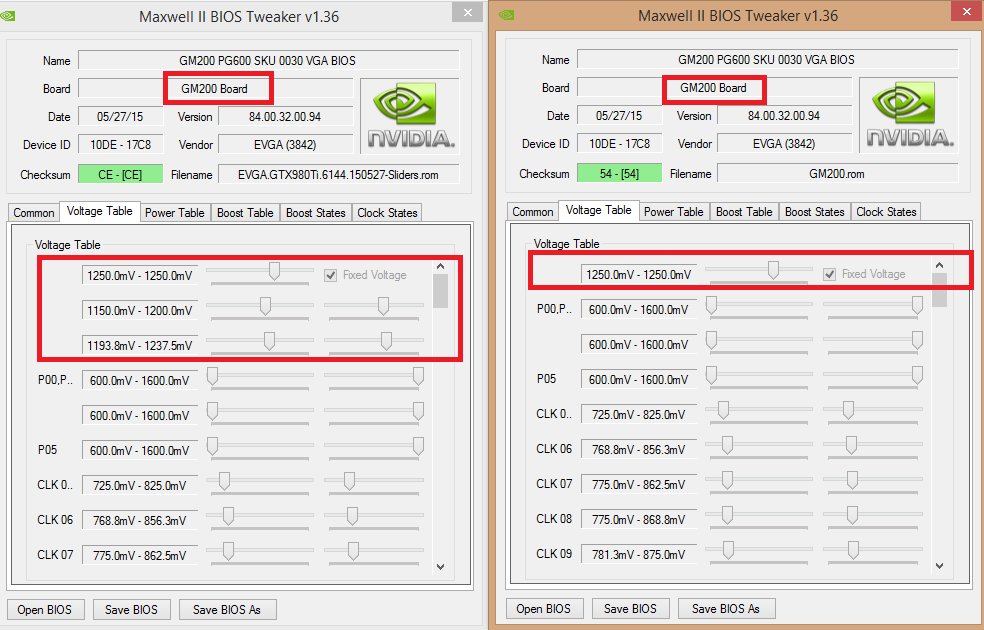Select Voltage Table tab in left window
Image resolution: width=984 pixels, height=630 pixels.
pos(100,211)
